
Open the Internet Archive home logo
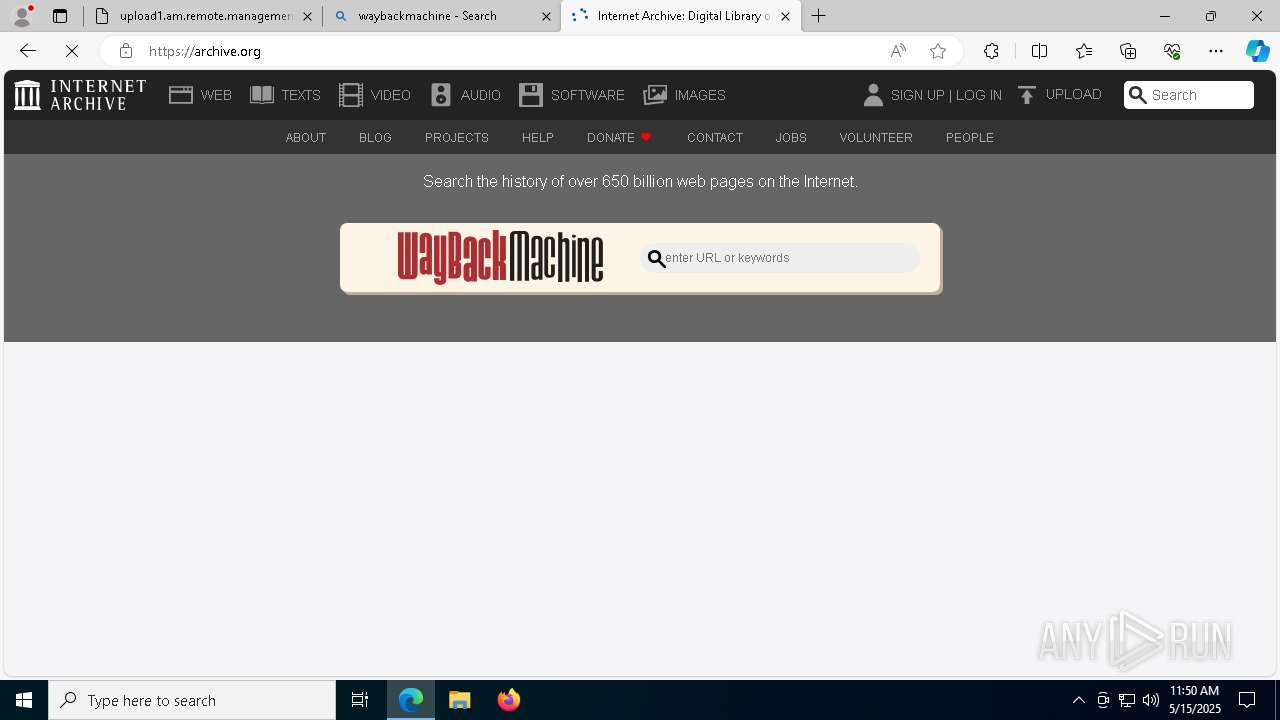pos(80,95)
